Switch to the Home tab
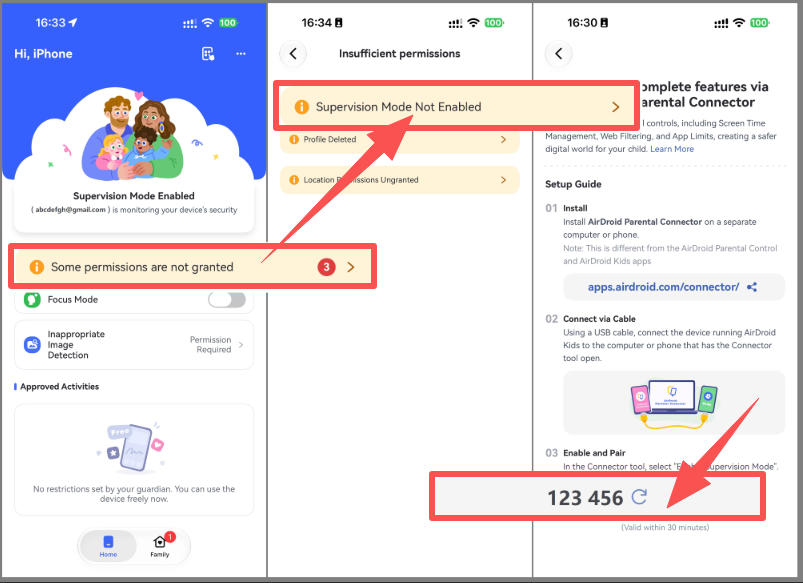This screenshot has height=583, width=803. pos(108,546)
